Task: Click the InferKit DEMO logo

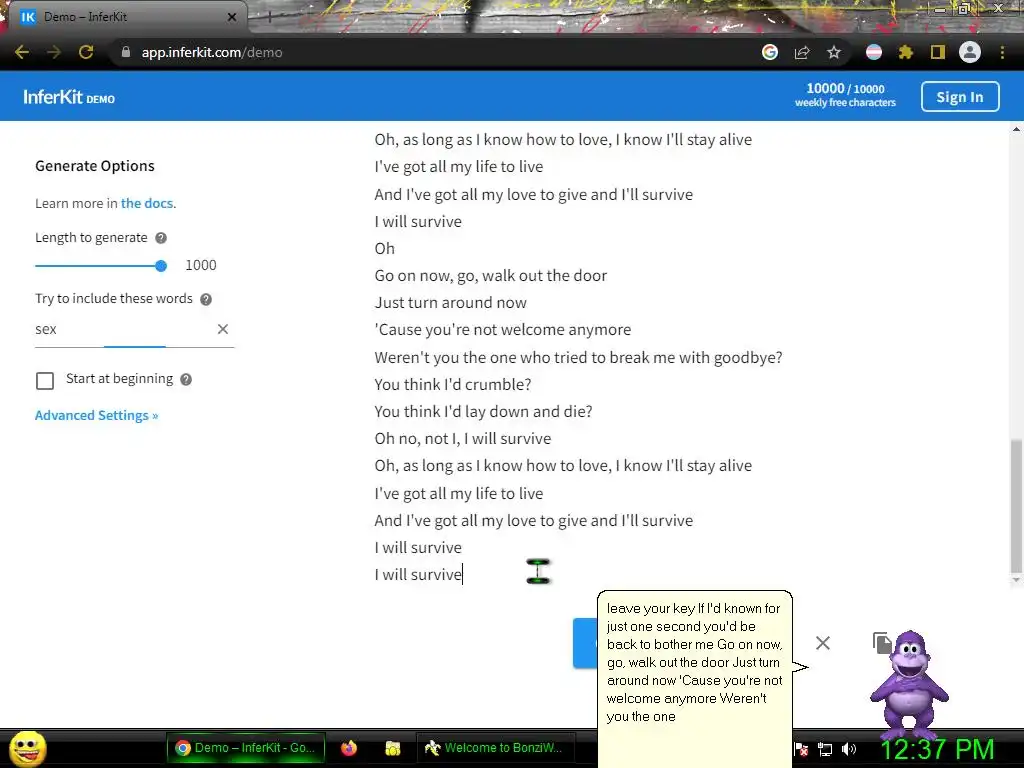Action: [x=69, y=97]
